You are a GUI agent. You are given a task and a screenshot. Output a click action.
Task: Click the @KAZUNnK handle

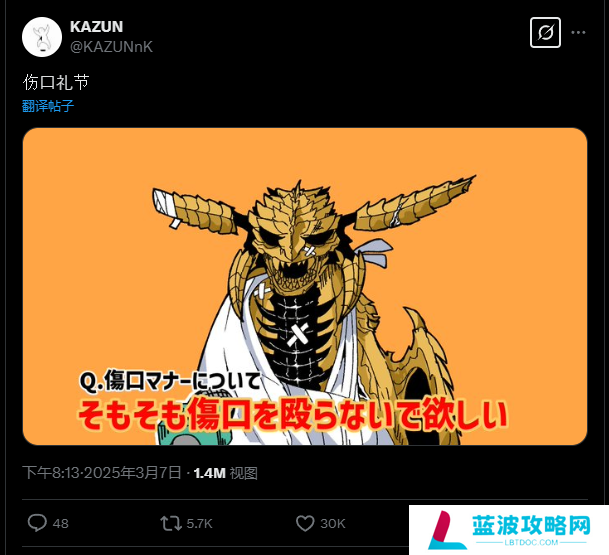tap(111, 47)
